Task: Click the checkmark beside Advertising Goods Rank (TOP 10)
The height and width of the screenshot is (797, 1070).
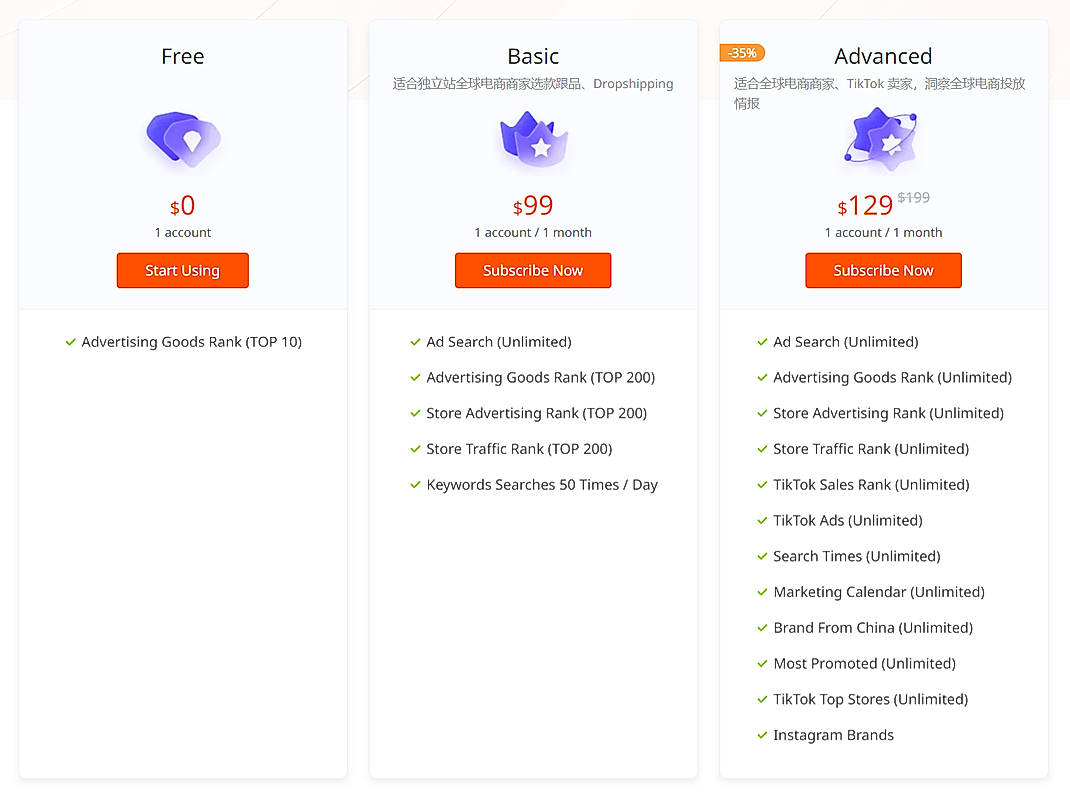Action: click(70, 342)
